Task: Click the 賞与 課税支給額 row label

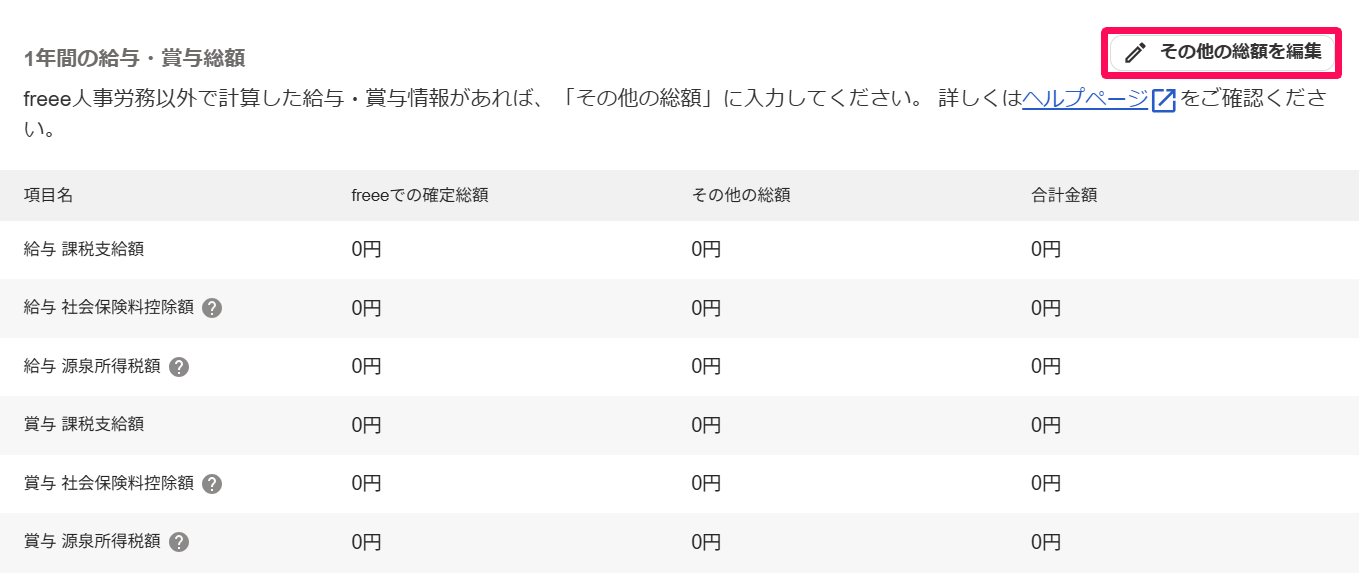Action: (84, 425)
